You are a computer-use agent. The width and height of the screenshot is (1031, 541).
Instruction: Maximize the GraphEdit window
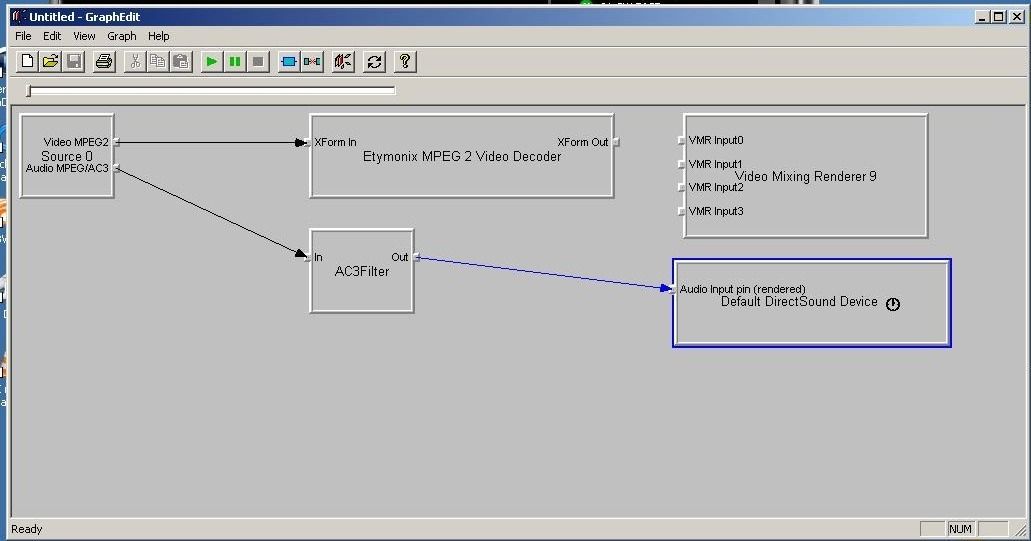click(998, 17)
